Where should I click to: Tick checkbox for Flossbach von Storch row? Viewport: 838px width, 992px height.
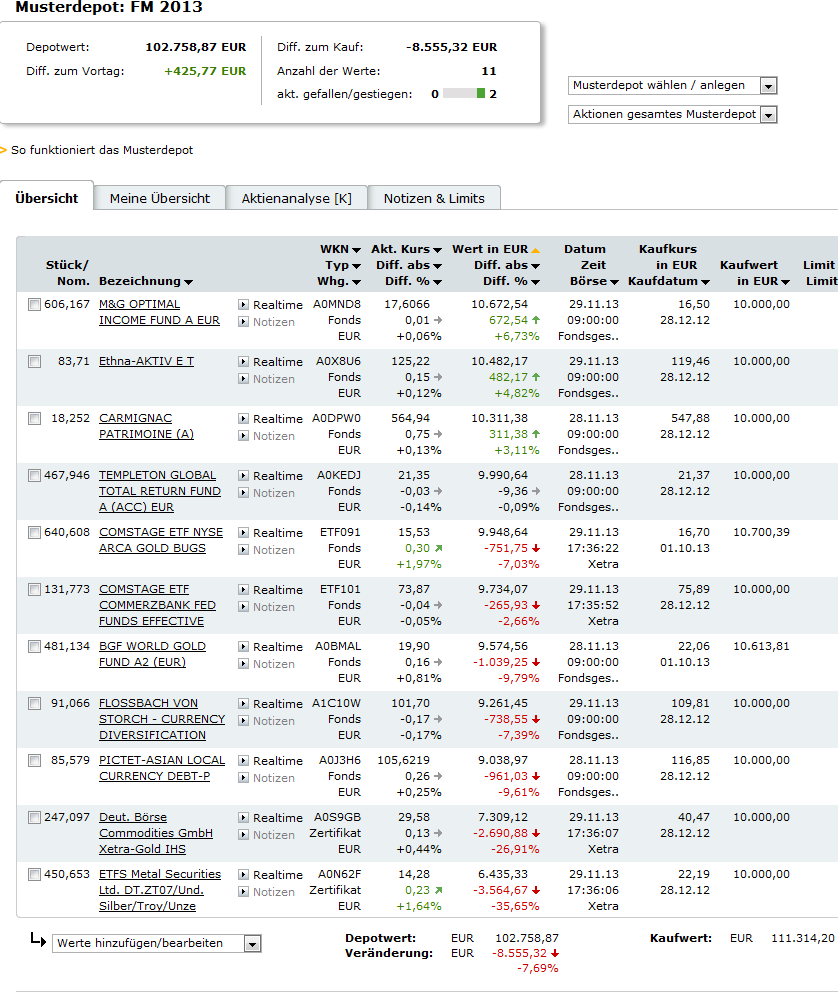(x=34, y=704)
